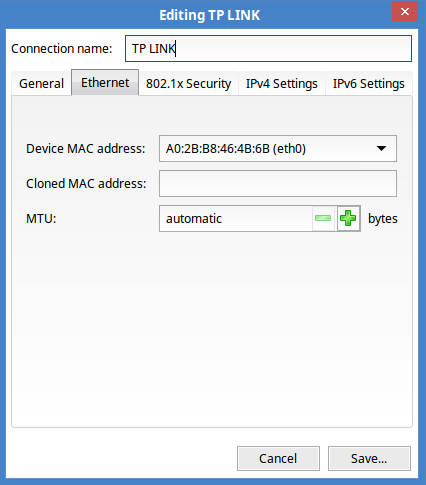The width and height of the screenshot is (426, 485).
Task: Focus the Connection name field
Action: 268,49
